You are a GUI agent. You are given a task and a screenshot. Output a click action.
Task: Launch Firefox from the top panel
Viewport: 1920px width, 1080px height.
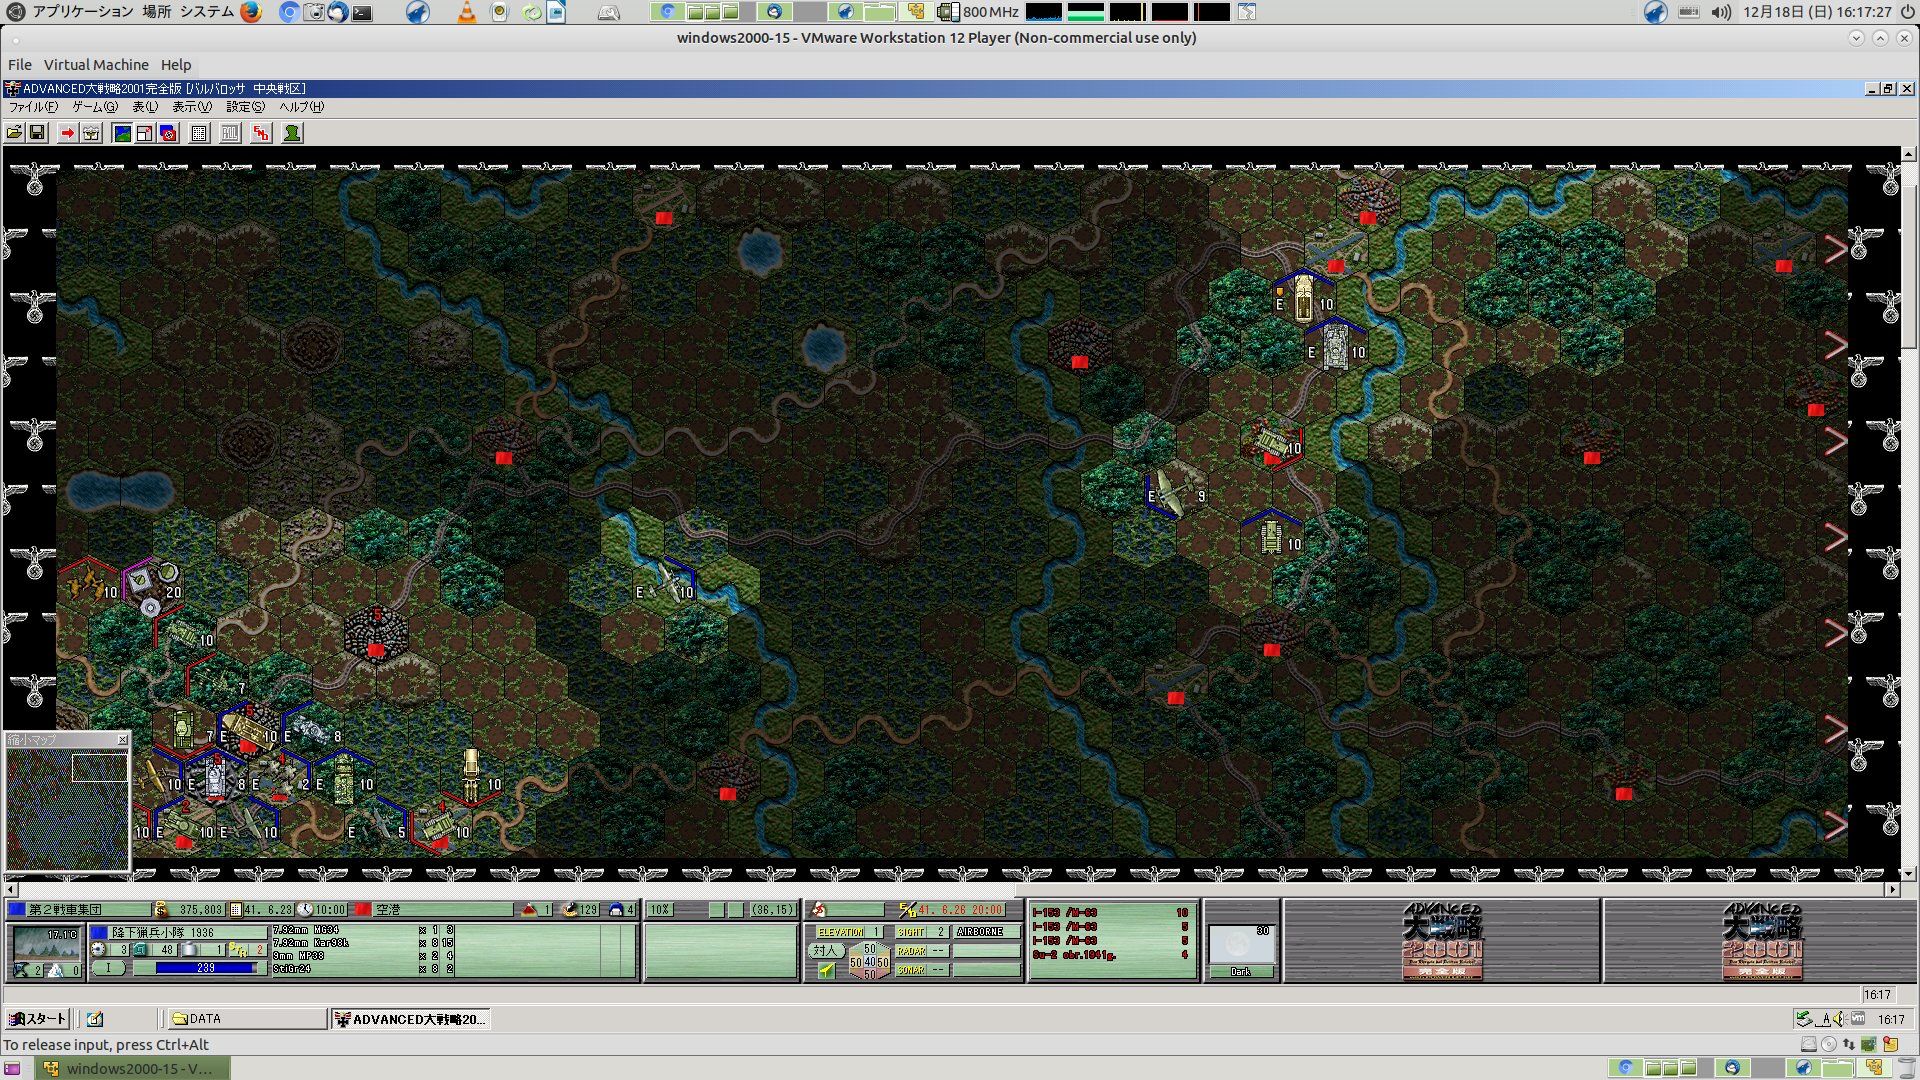pos(250,12)
